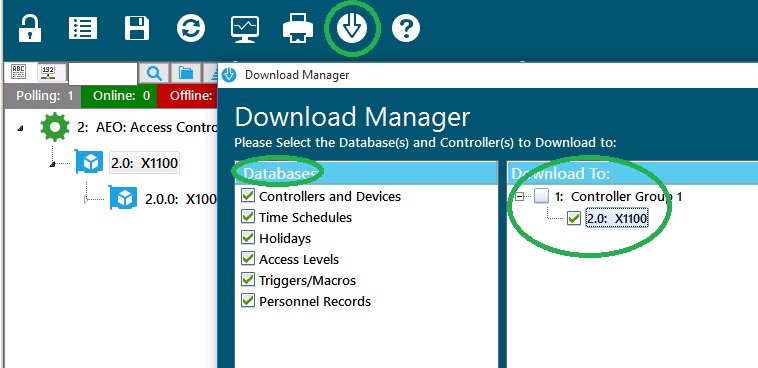Uncheck the Holidays checkbox

[248, 237]
